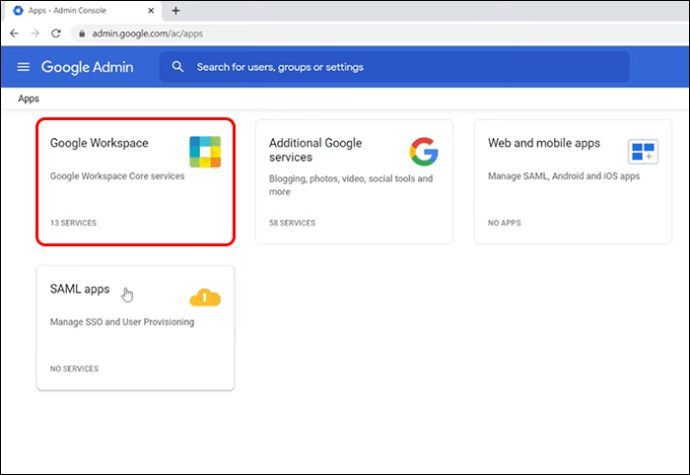Click the Web and mobile apps icon
This screenshot has width=690, height=475.
tap(643, 152)
